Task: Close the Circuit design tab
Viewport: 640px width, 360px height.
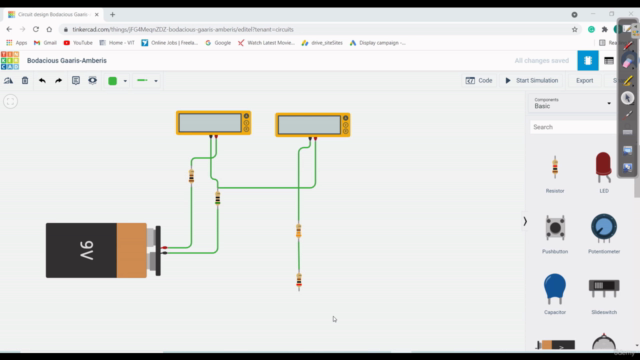Action: point(97,14)
